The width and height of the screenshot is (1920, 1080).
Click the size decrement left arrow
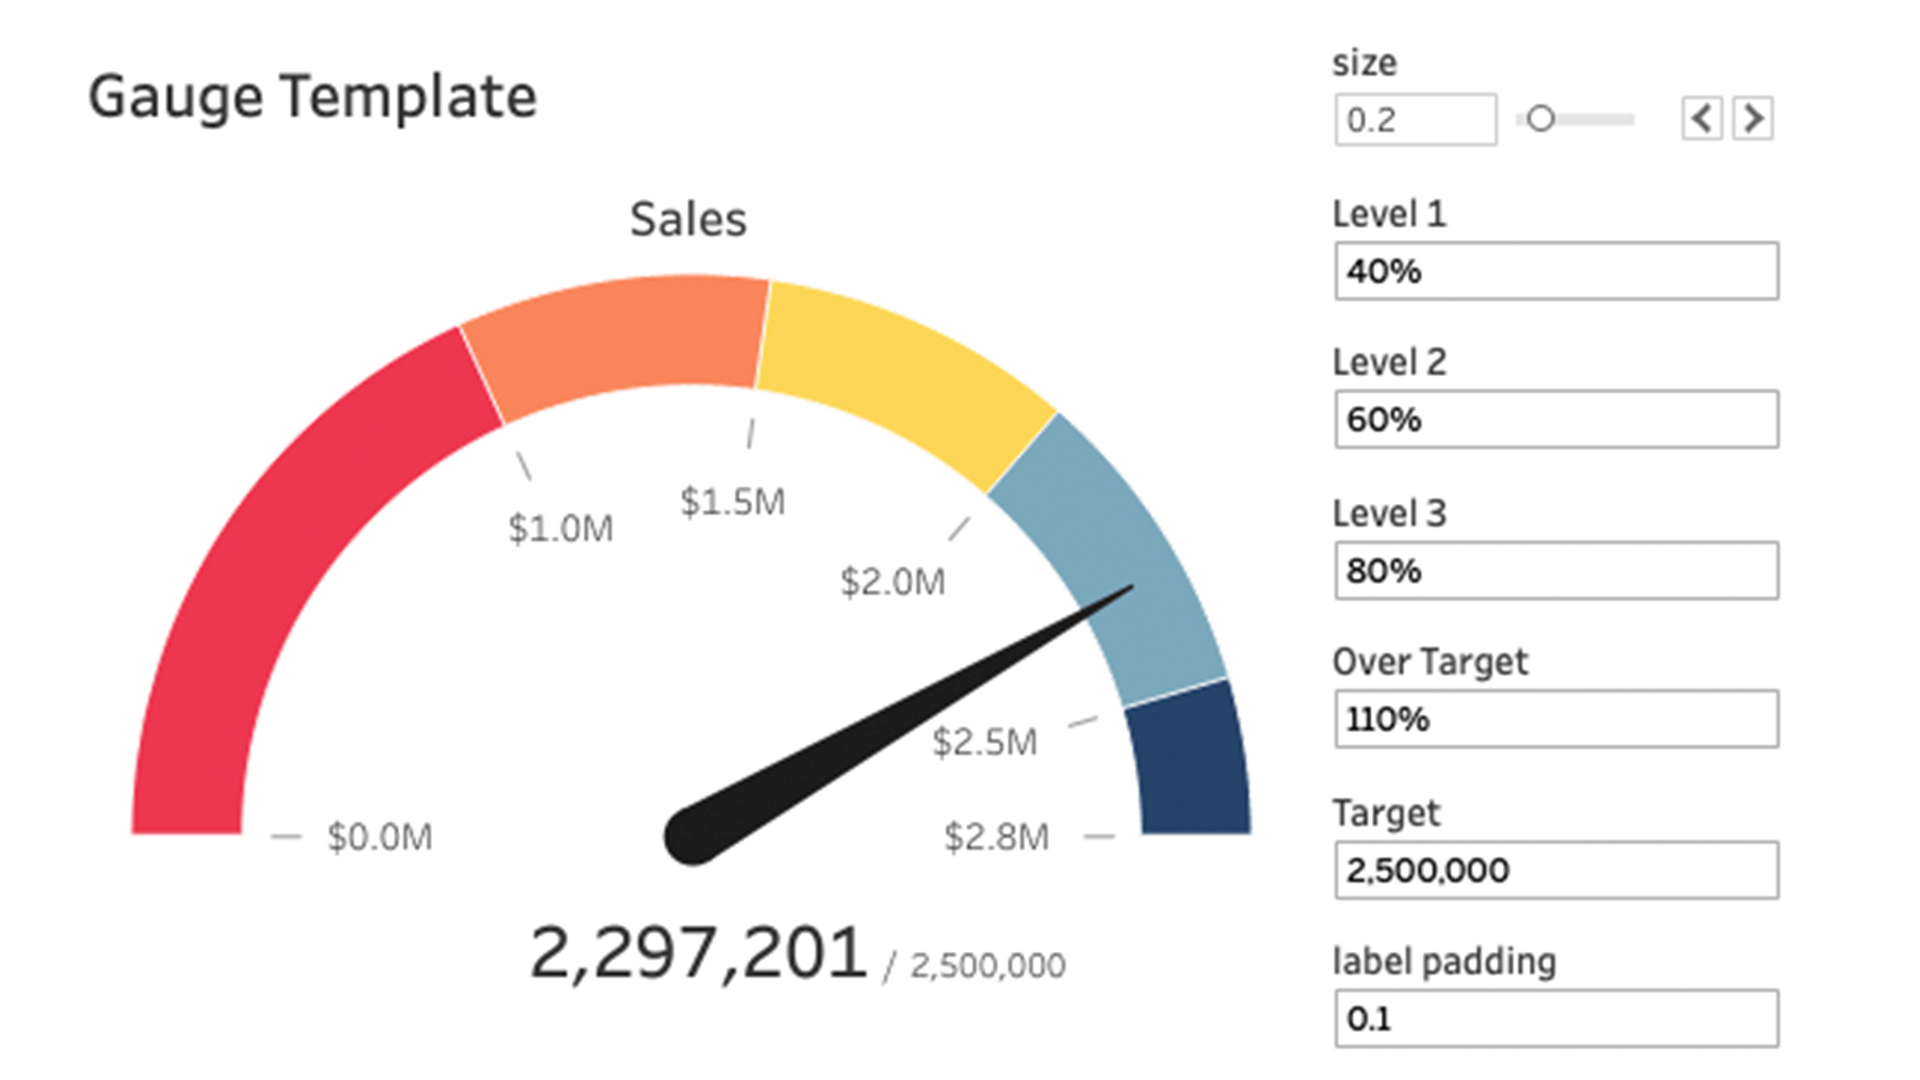1701,119
